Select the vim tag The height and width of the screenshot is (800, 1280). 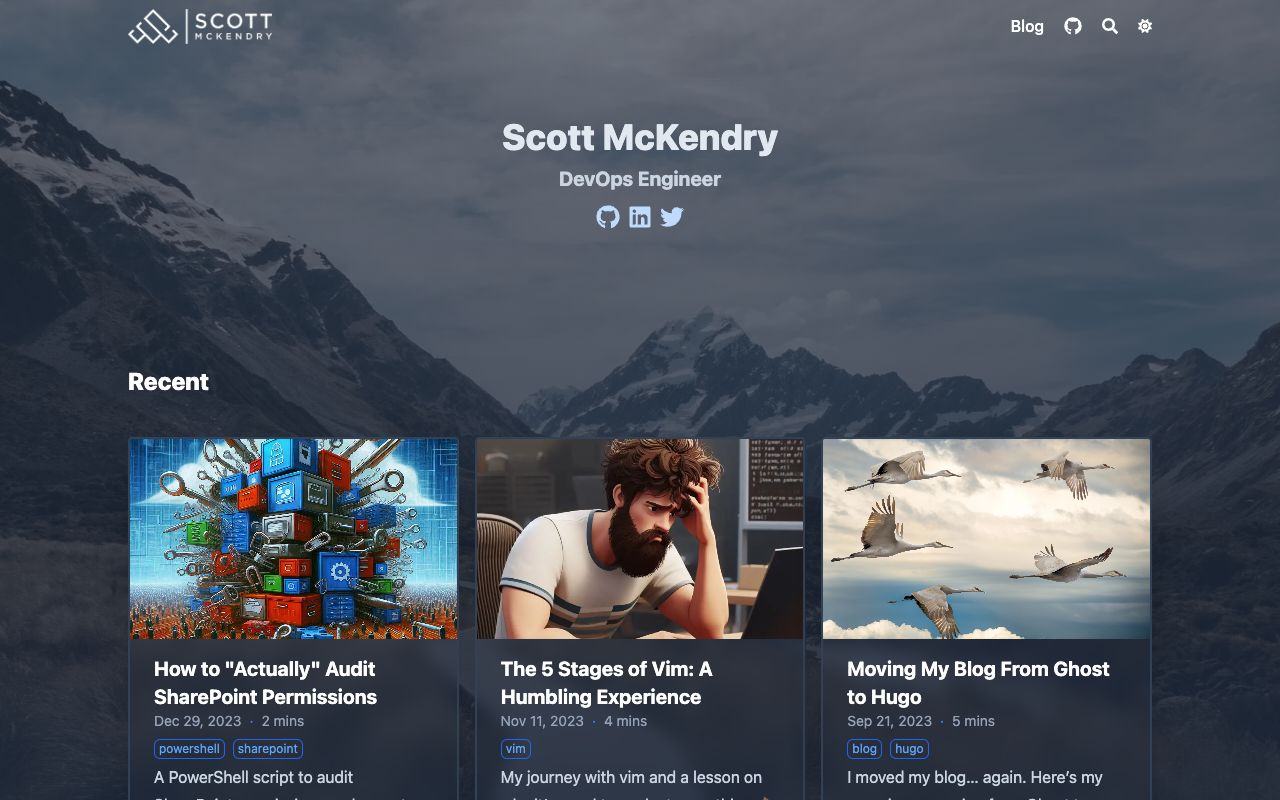516,749
